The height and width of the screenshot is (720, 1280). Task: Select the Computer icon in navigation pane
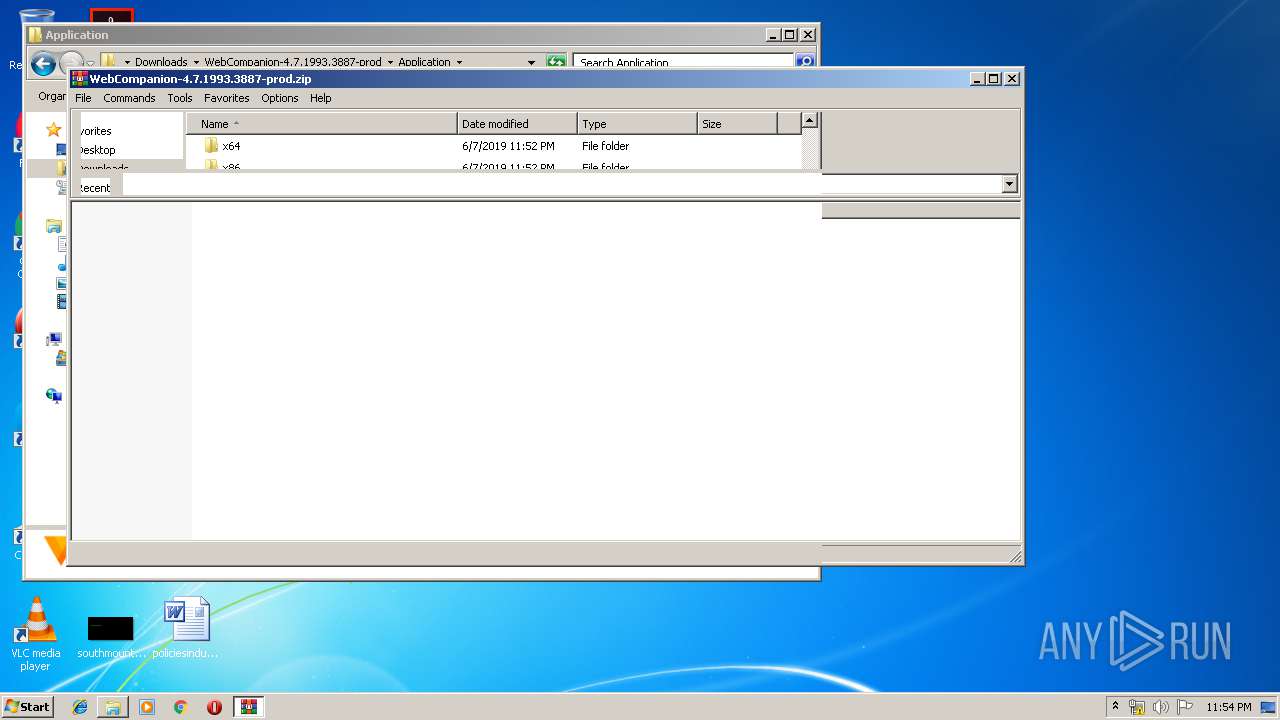[54, 339]
